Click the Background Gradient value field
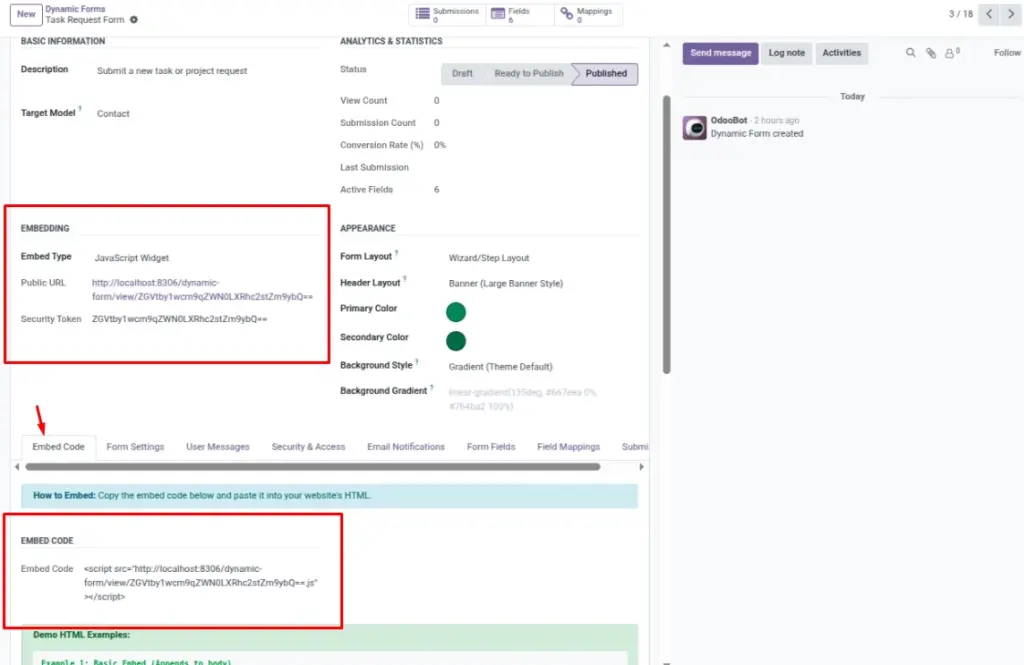The width and height of the screenshot is (1024, 665). (522, 399)
